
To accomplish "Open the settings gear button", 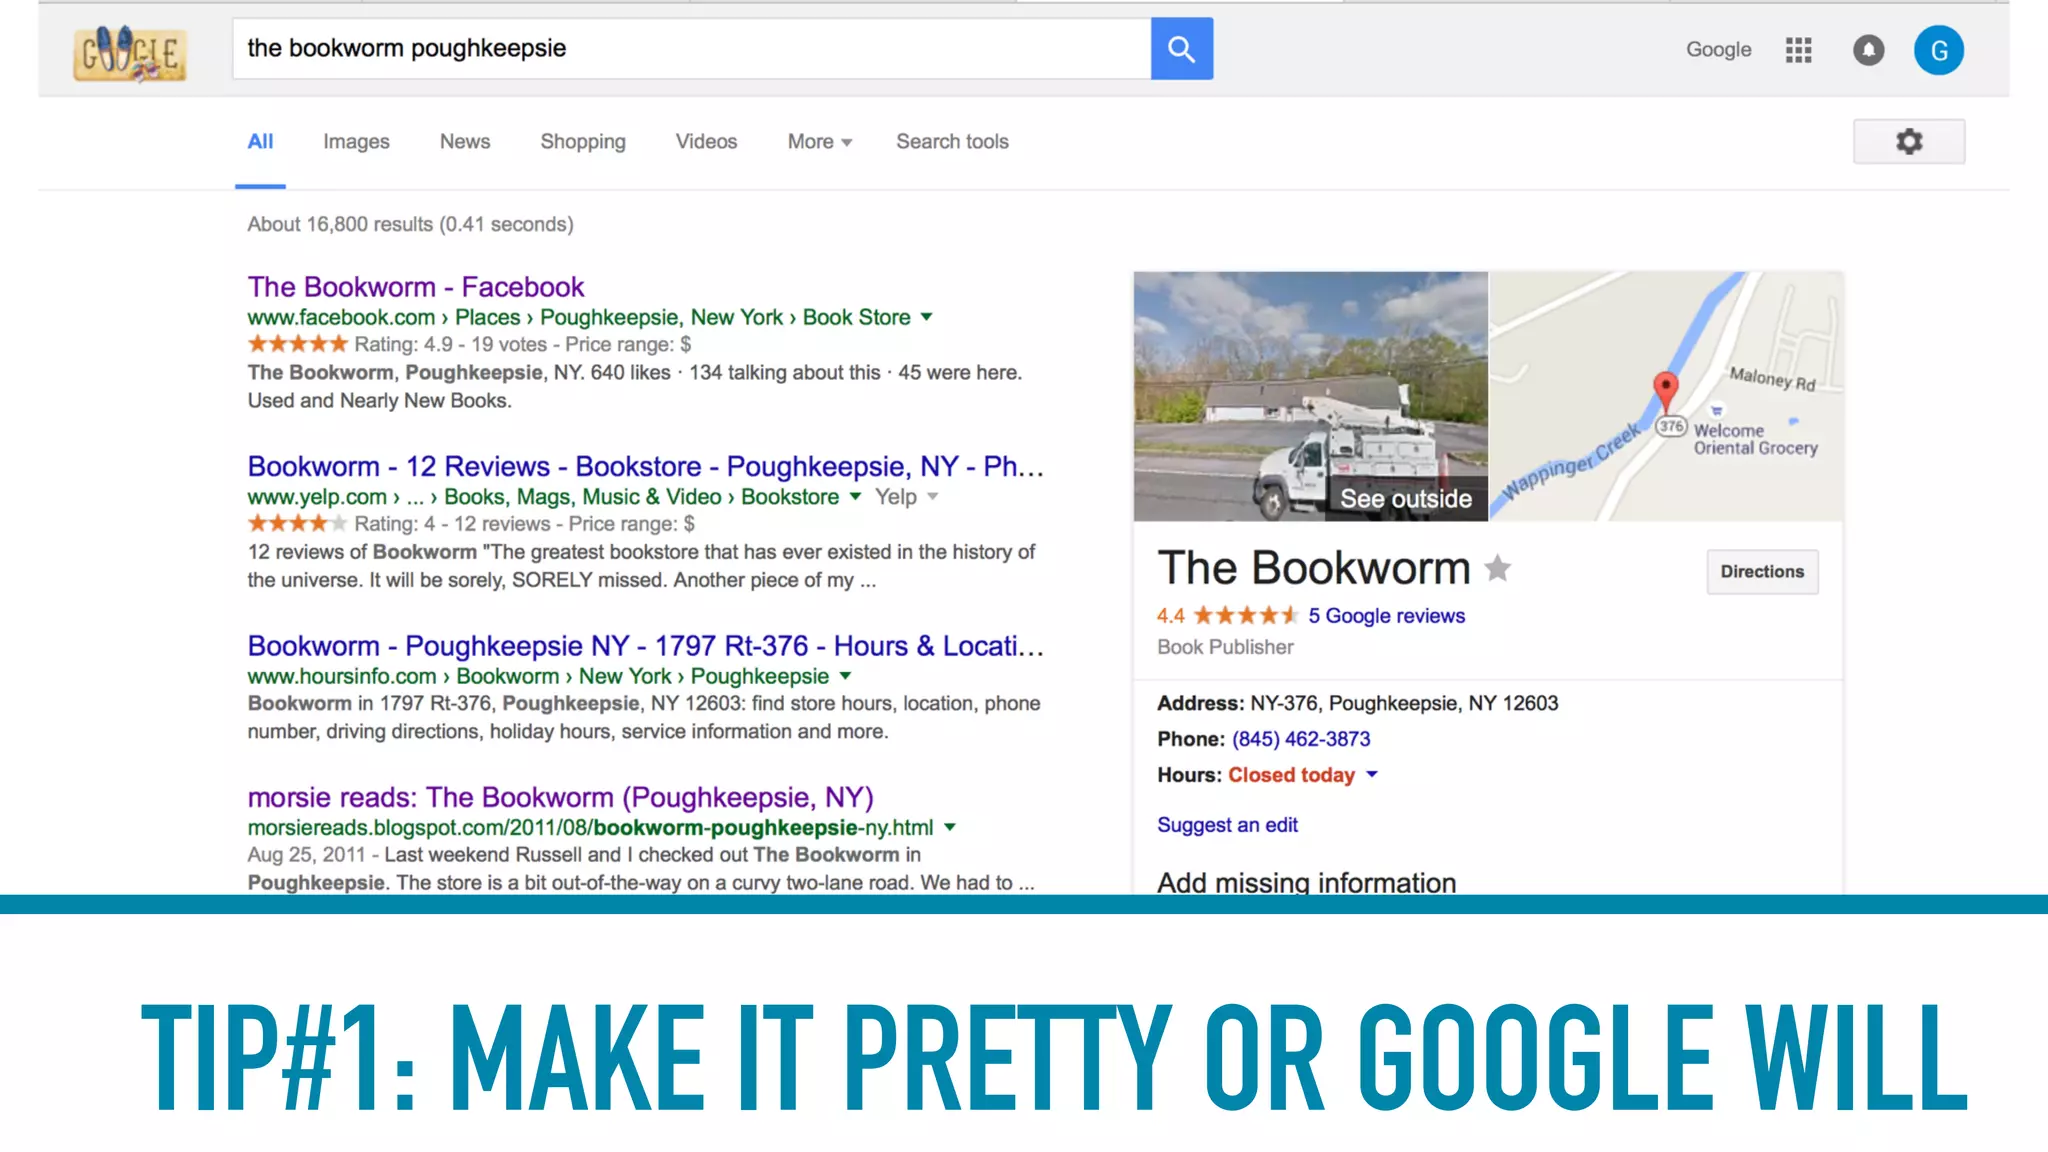I will [x=1909, y=141].
